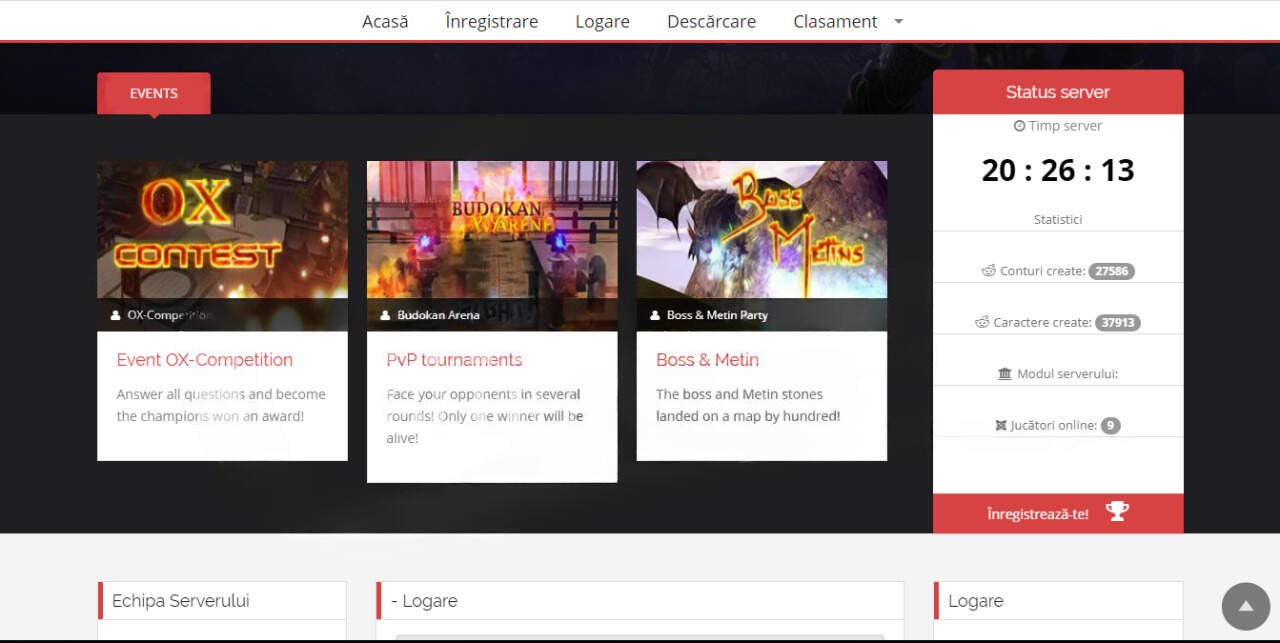The height and width of the screenshot is (643, 1280).
Task: Select Acasă in the navigation bar
Action: [x=385, y=20]
